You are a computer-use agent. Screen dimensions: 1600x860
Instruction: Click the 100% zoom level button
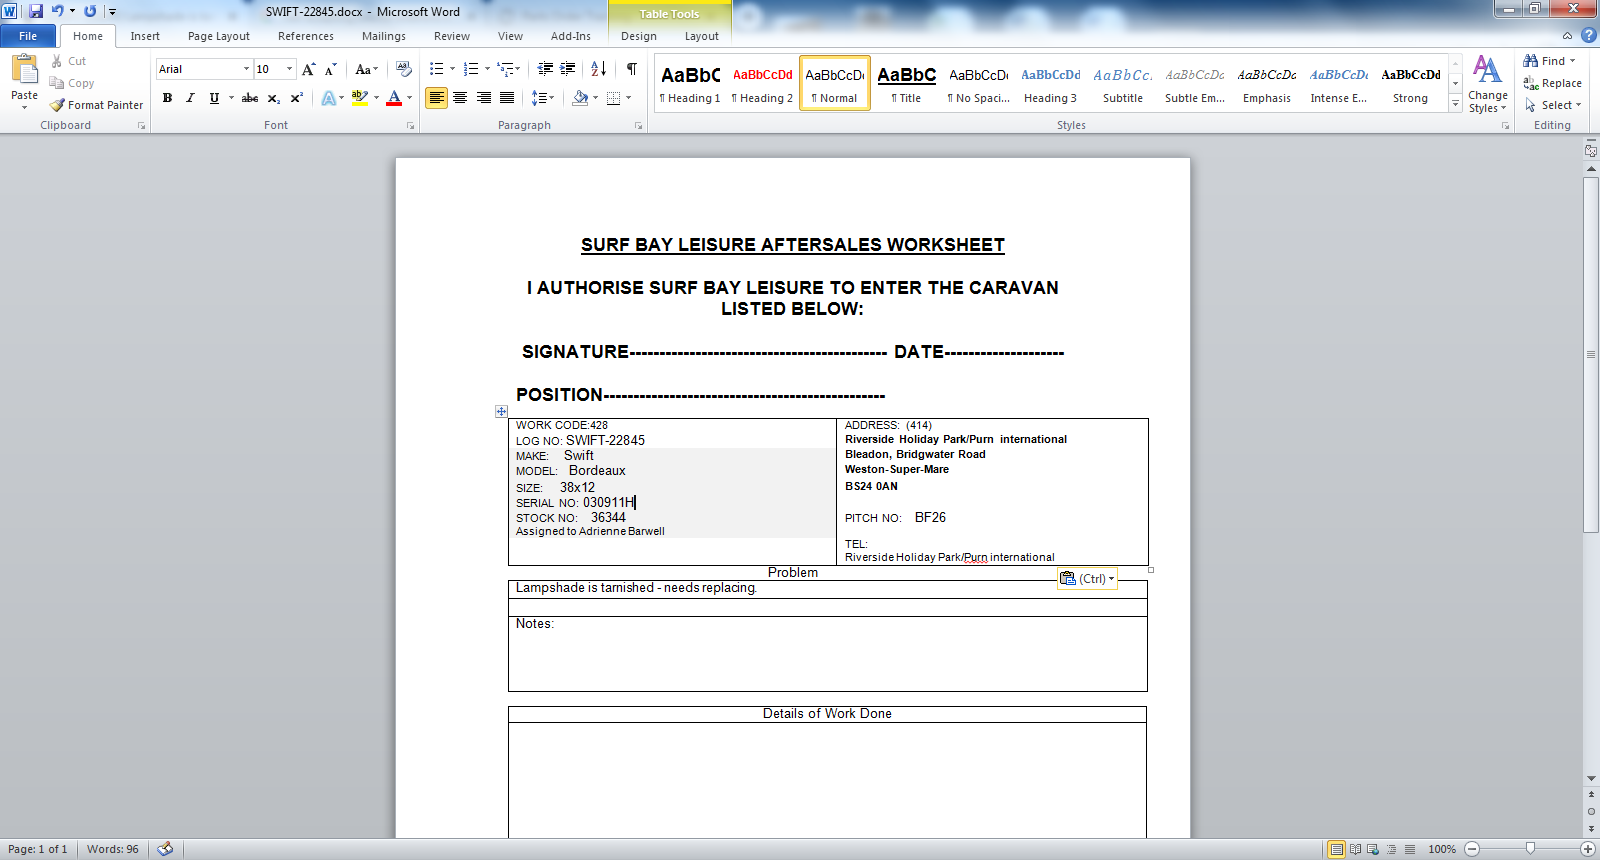pos(1442,849)
